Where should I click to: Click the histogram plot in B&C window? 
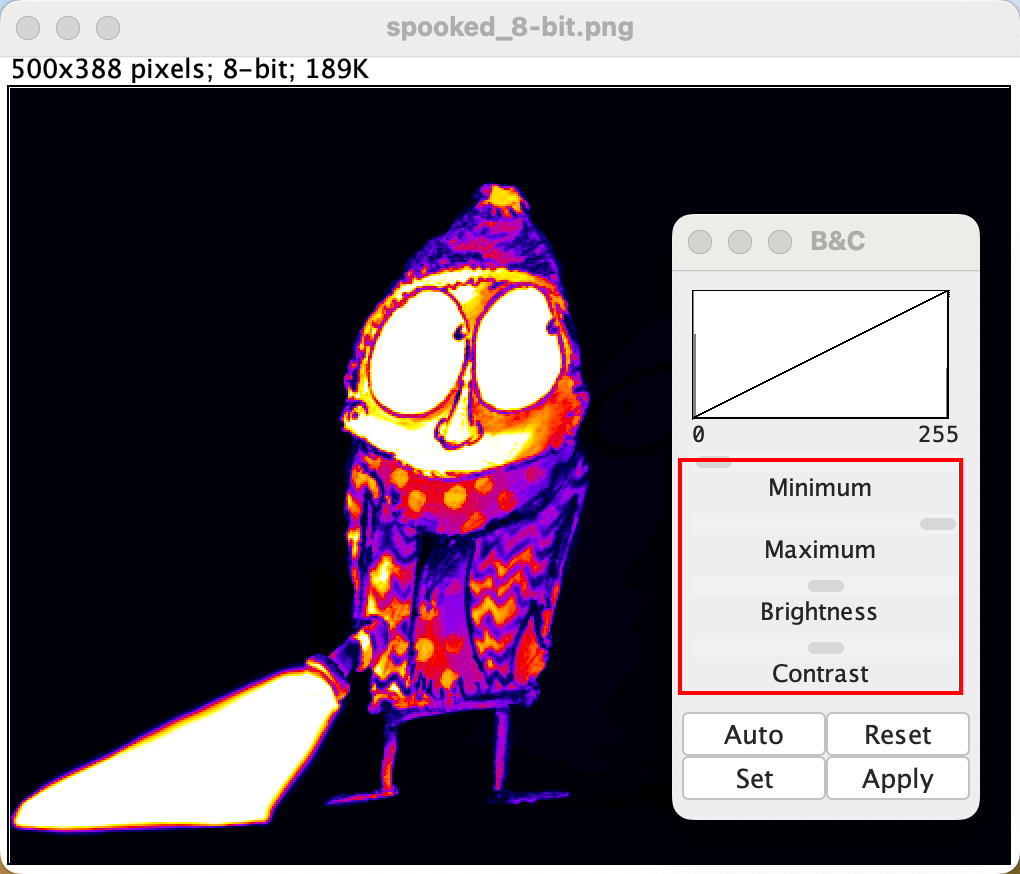pos(820,354)
